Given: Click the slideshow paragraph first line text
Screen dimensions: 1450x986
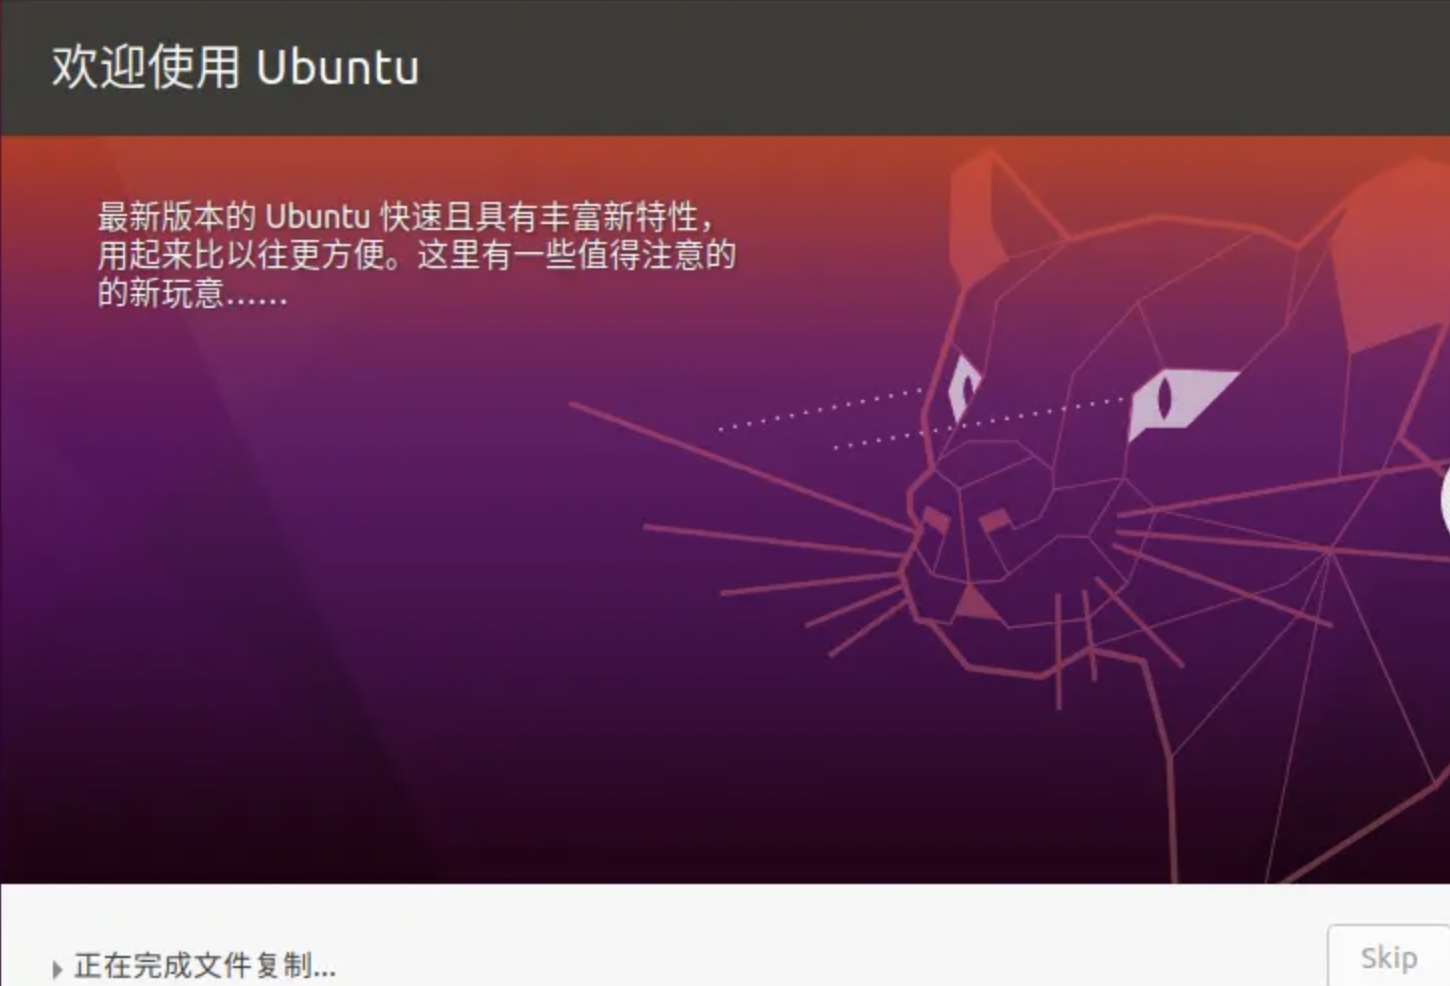Looking at the screenshot, I should (x=406, y=216).
